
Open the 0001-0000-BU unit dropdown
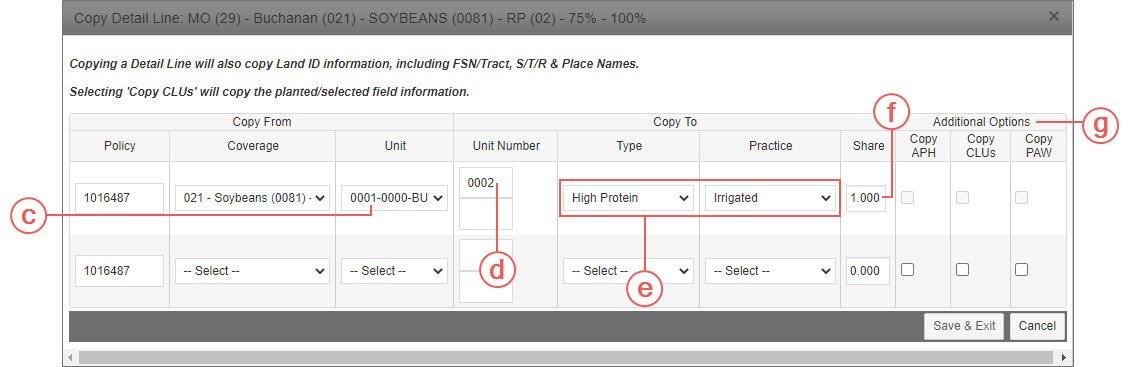pos(394,198)
